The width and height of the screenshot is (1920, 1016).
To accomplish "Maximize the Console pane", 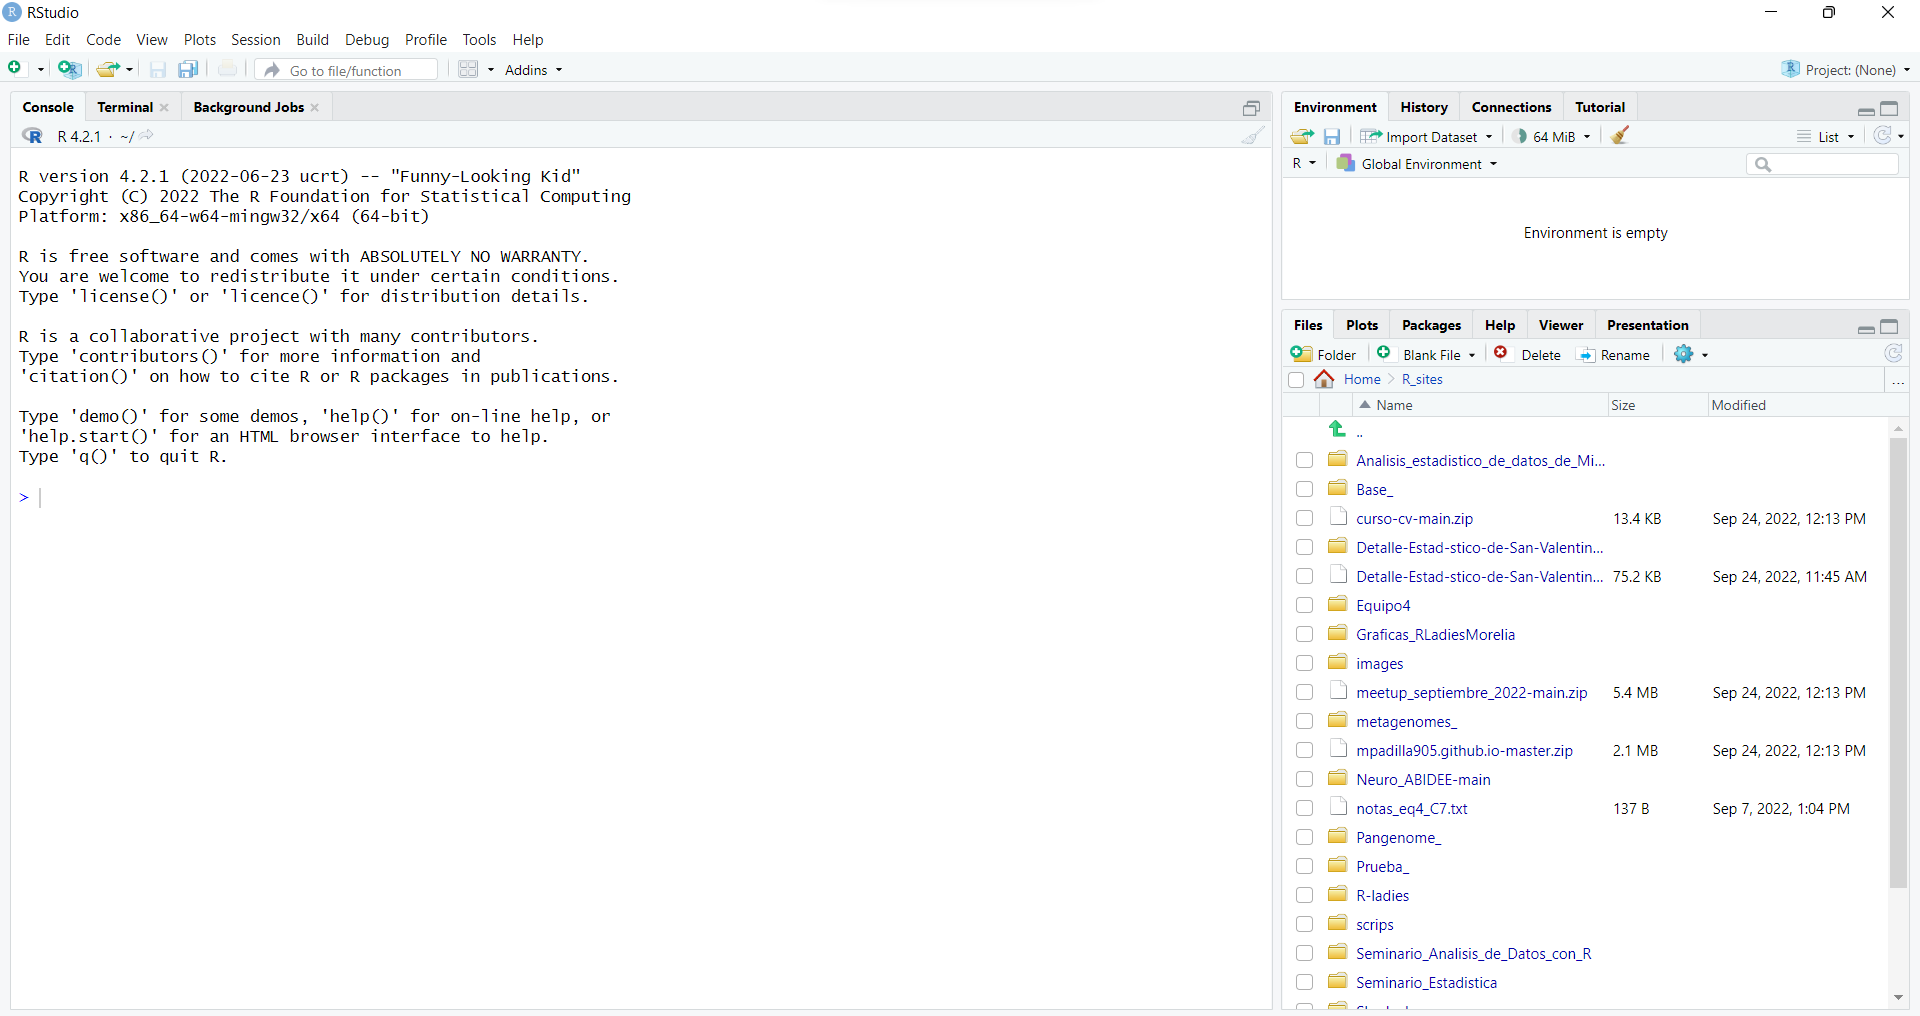I will (1252, 108).
